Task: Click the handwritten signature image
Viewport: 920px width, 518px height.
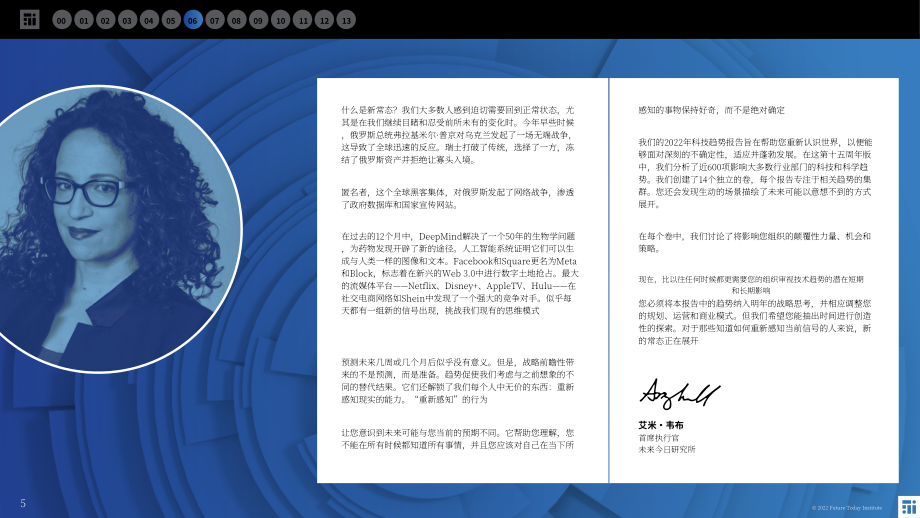Action: coord(679,394)
